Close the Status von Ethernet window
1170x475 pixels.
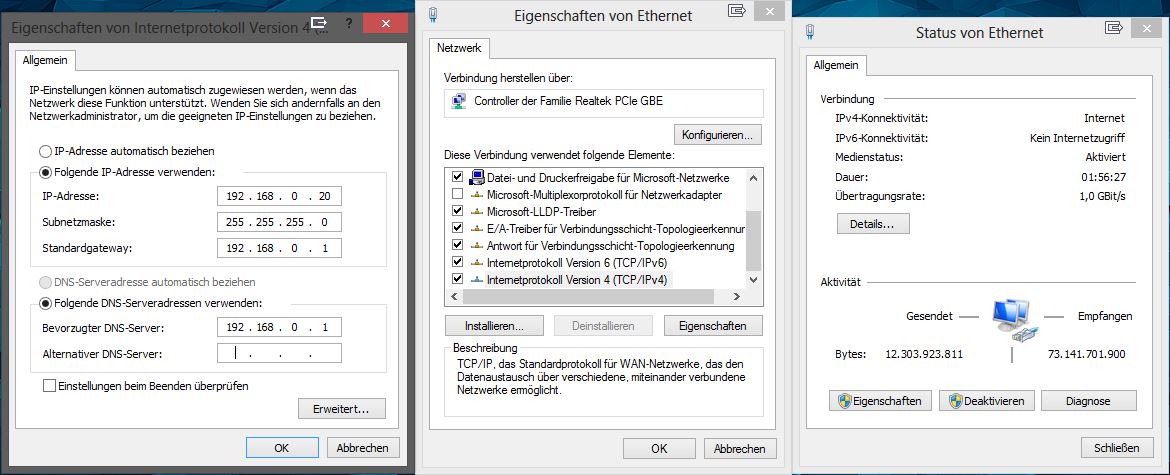pyautogui.click(x=1147, y=28)
